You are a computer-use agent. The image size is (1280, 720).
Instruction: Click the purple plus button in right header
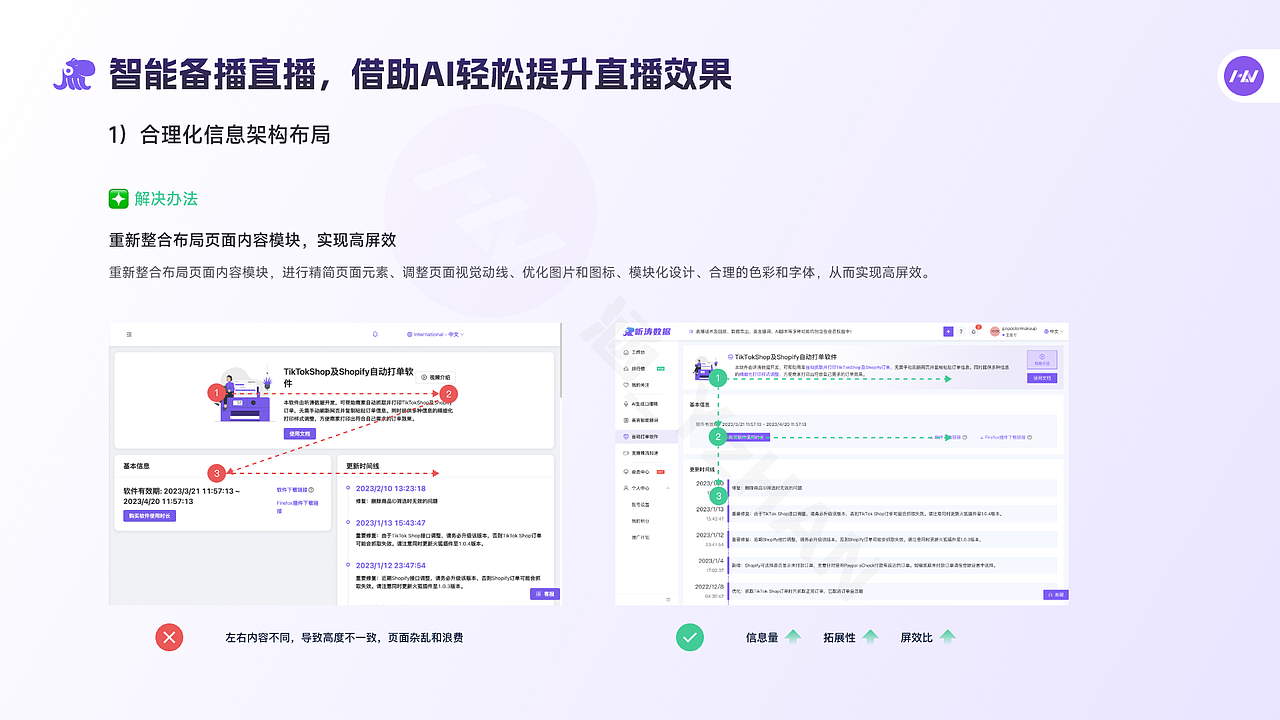coord(948,331)
